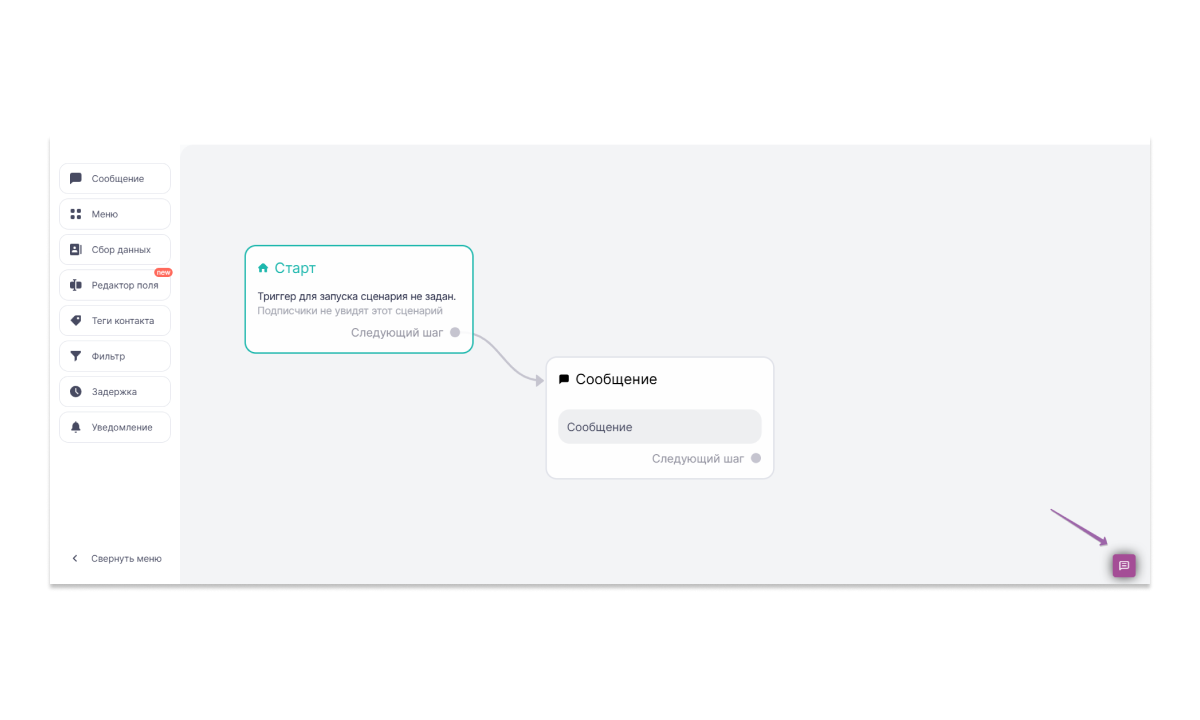Select the Сообщение block header on canvas
Image resolution: width=1200 pixels, height=720 pixels.
(616, 380)
